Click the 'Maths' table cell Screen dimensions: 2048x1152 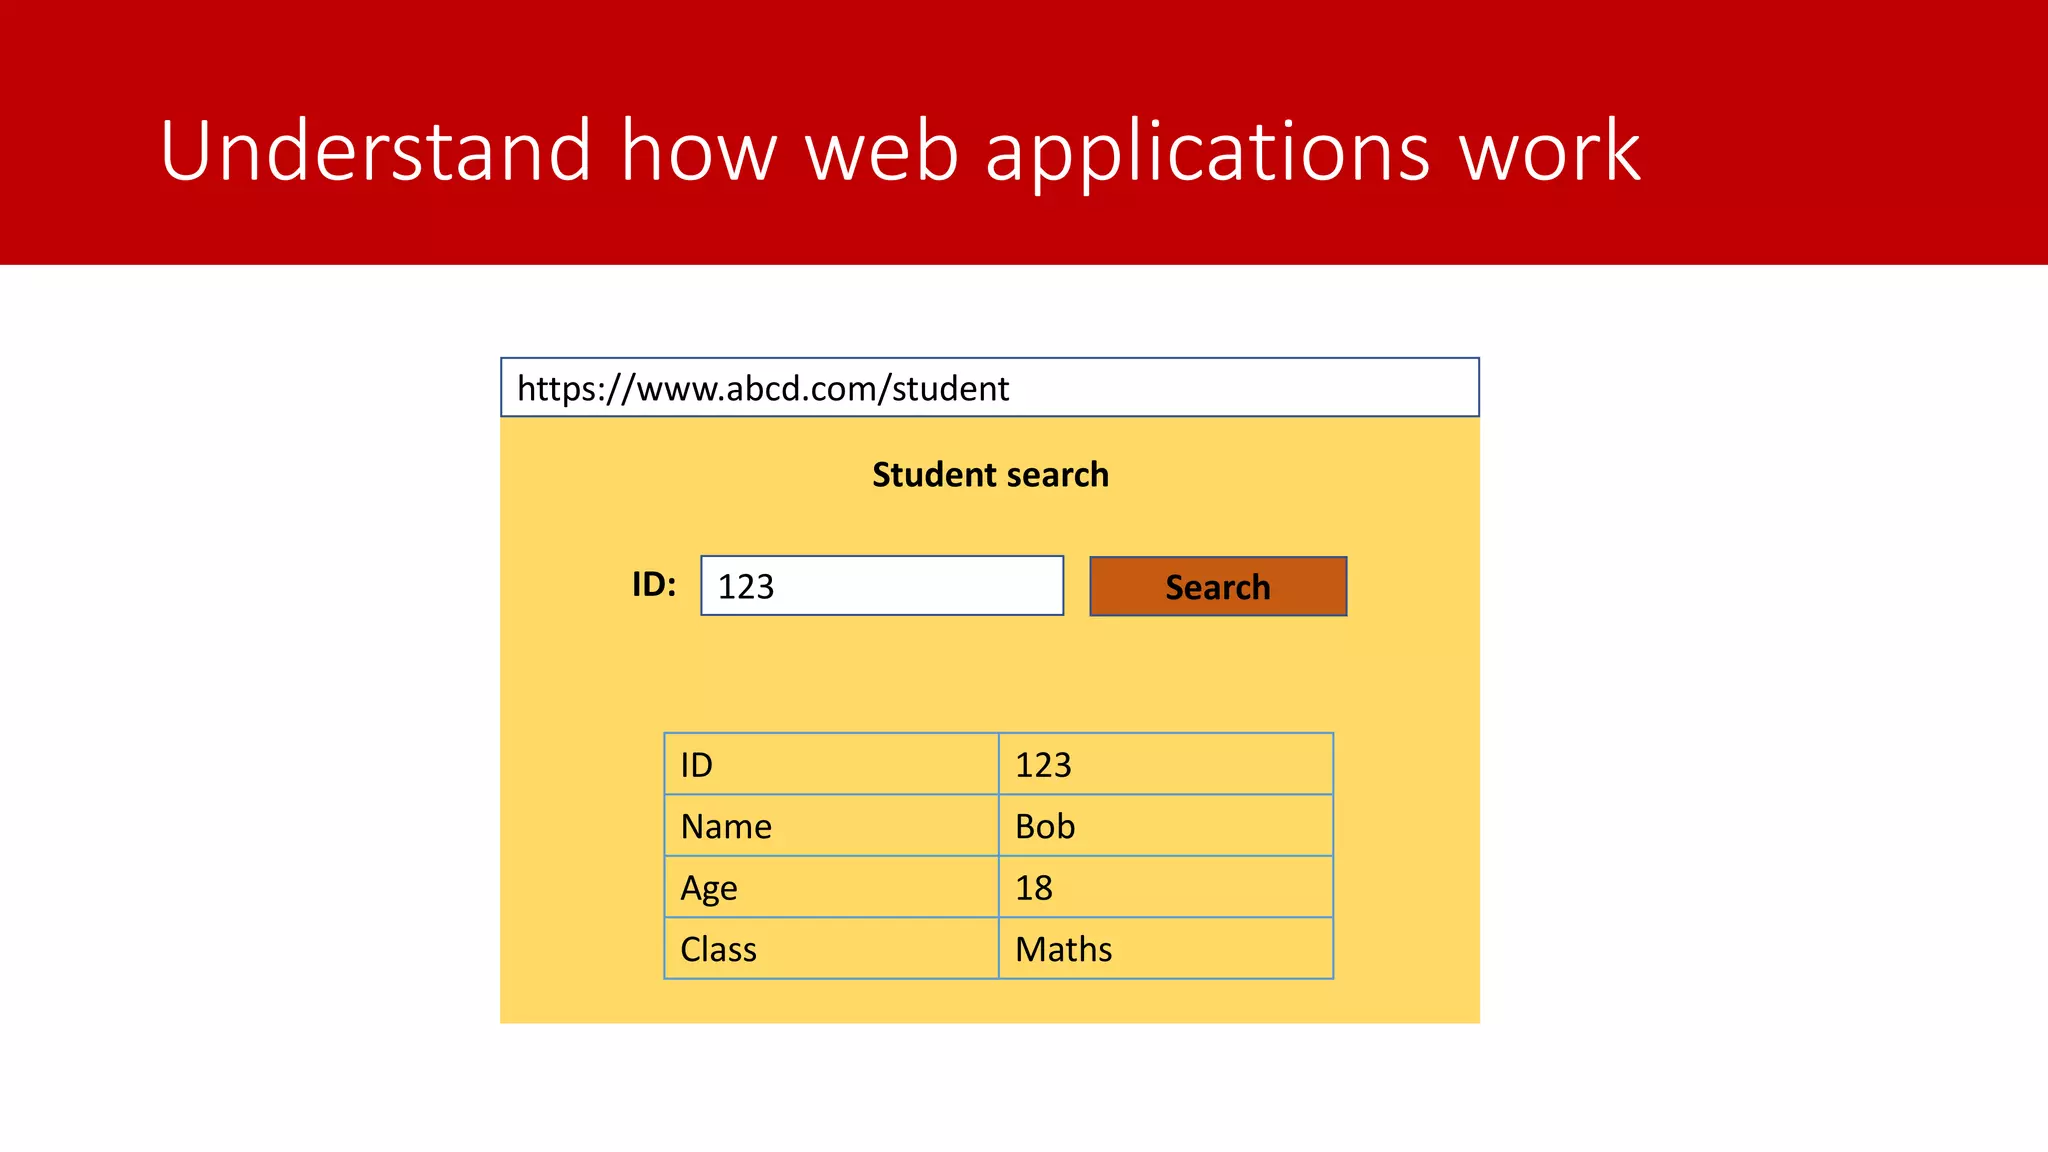[1166, 948]
